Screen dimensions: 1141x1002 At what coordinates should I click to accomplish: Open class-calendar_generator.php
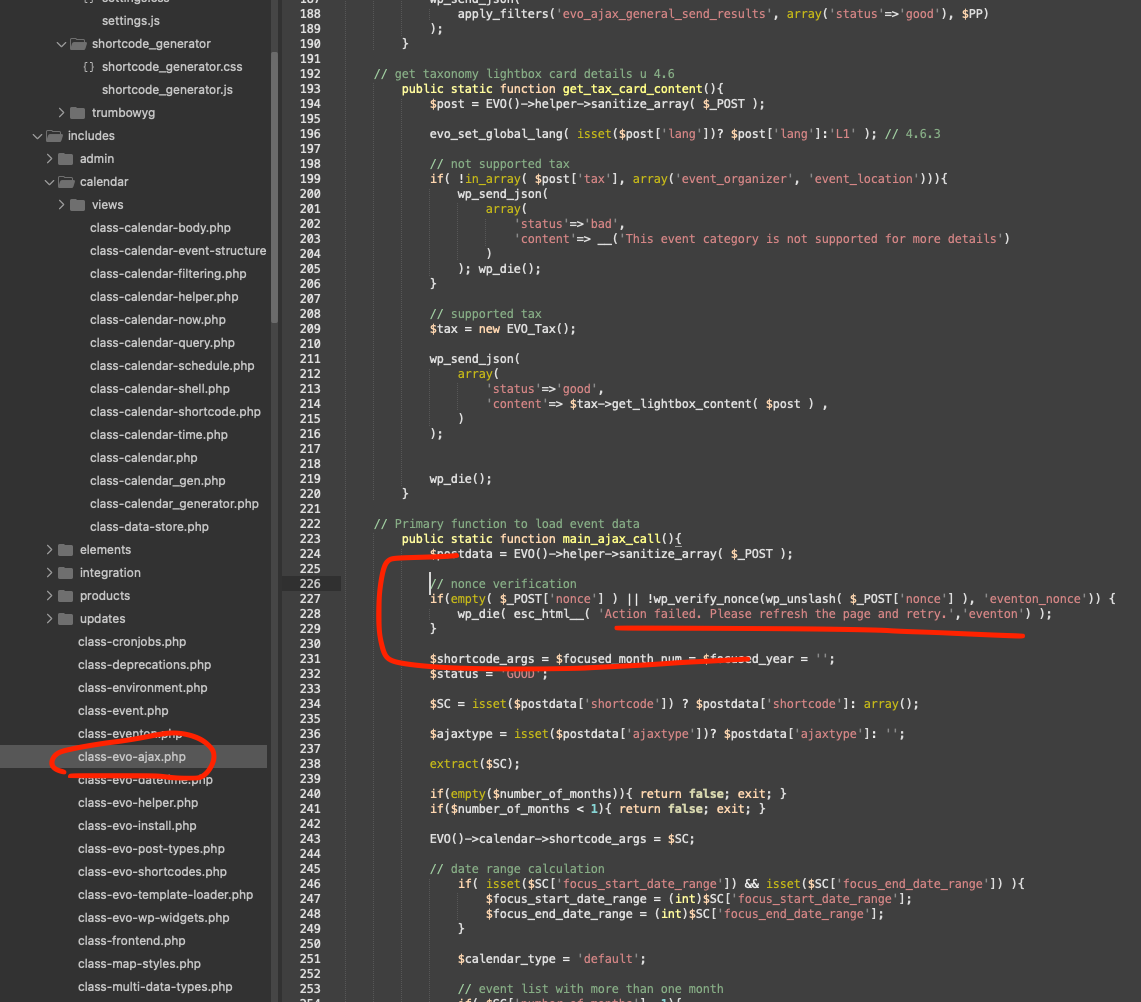pyautogui.click(x=174, y=504)
